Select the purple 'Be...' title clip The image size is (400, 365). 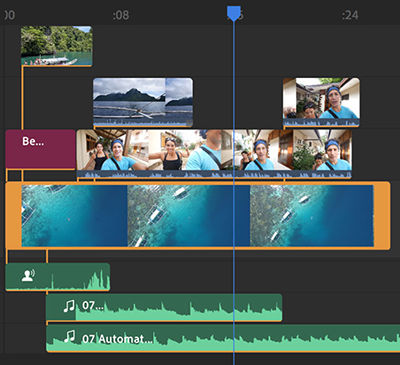[x=40, y=149]
